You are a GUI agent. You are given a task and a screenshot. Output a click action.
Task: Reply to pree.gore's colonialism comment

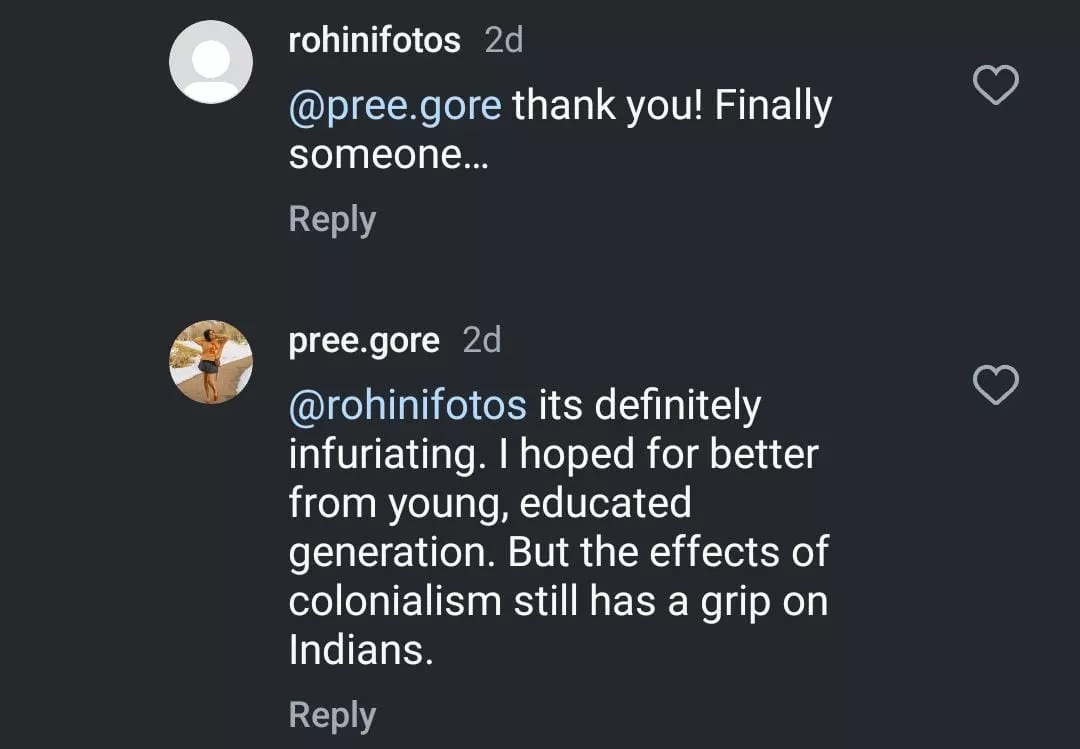(332, 715)
